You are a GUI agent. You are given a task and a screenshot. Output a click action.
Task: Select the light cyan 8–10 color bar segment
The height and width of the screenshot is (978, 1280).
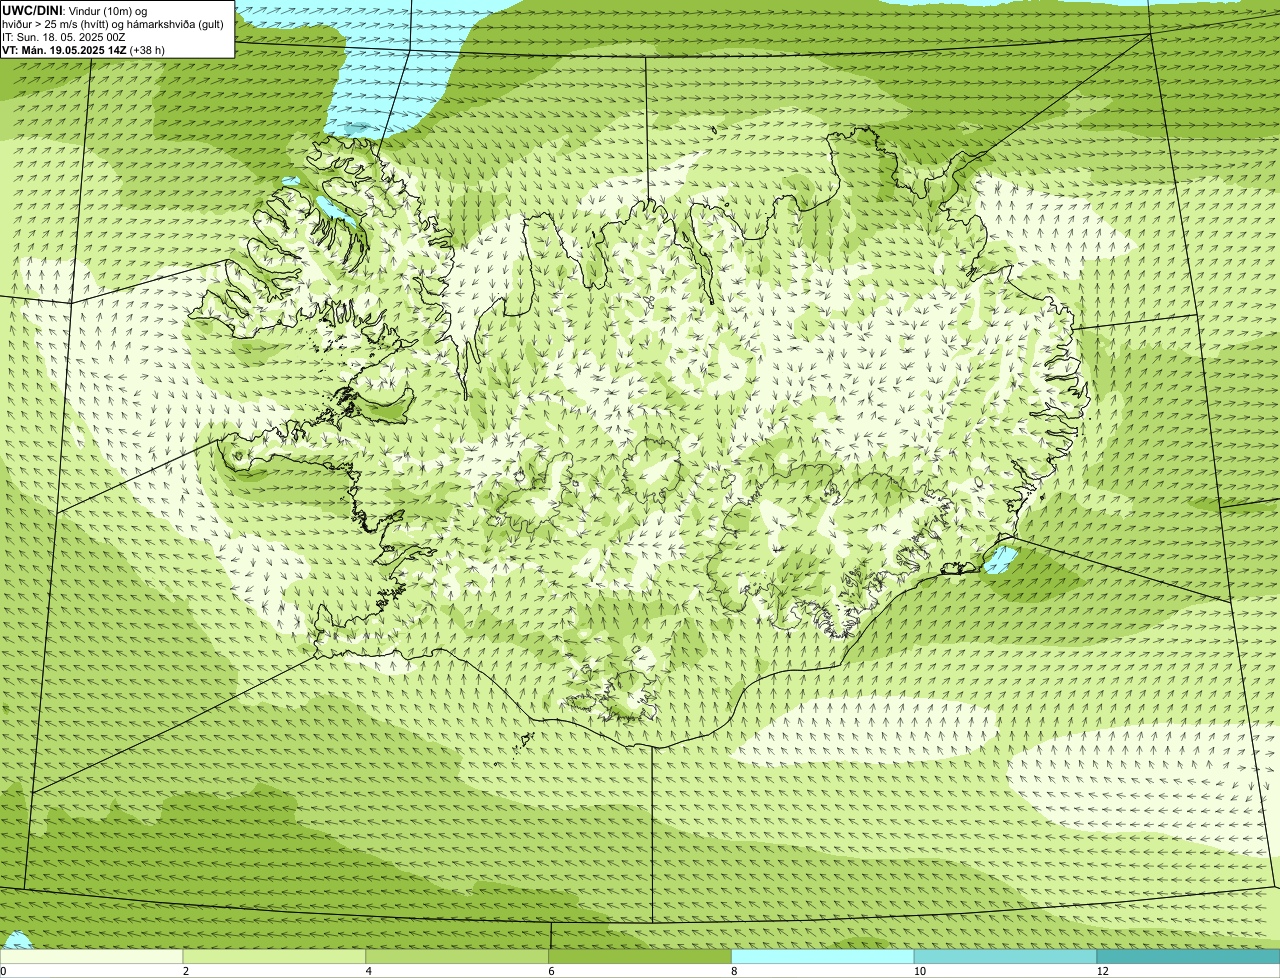pyautogui.click(x=823, y=956)
